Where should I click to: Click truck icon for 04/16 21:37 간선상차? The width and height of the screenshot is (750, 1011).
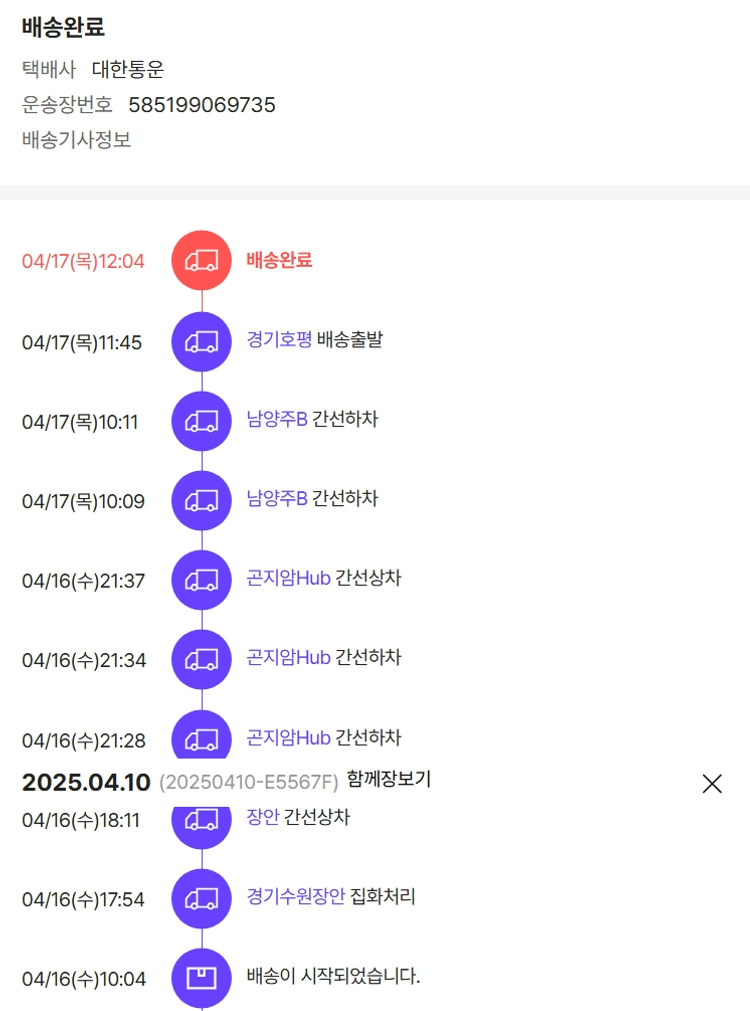(x=202, y=580)
